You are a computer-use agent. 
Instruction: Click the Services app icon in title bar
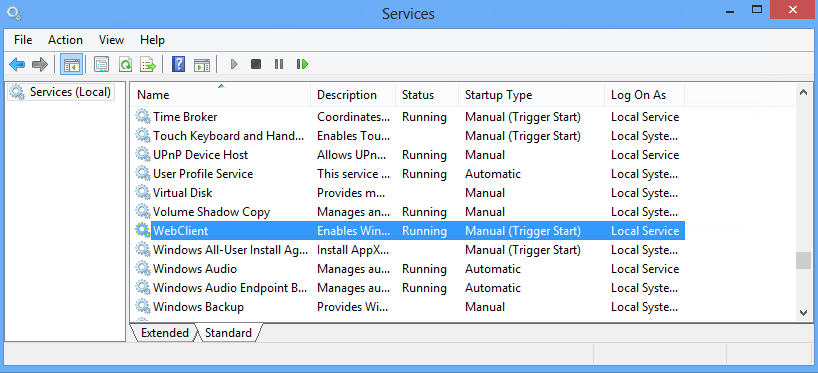[x=14, y=13]
